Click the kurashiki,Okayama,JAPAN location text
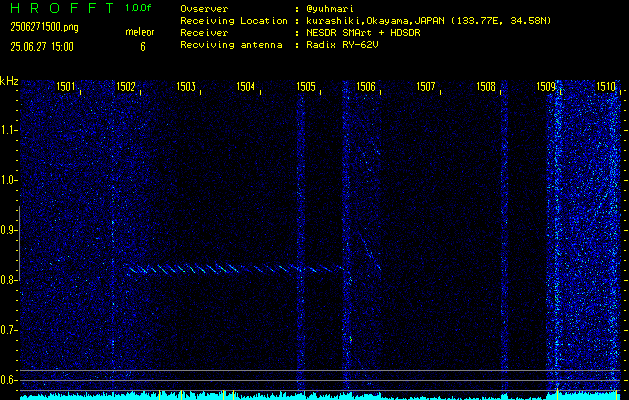629x400 pixels. click(375, 21)
